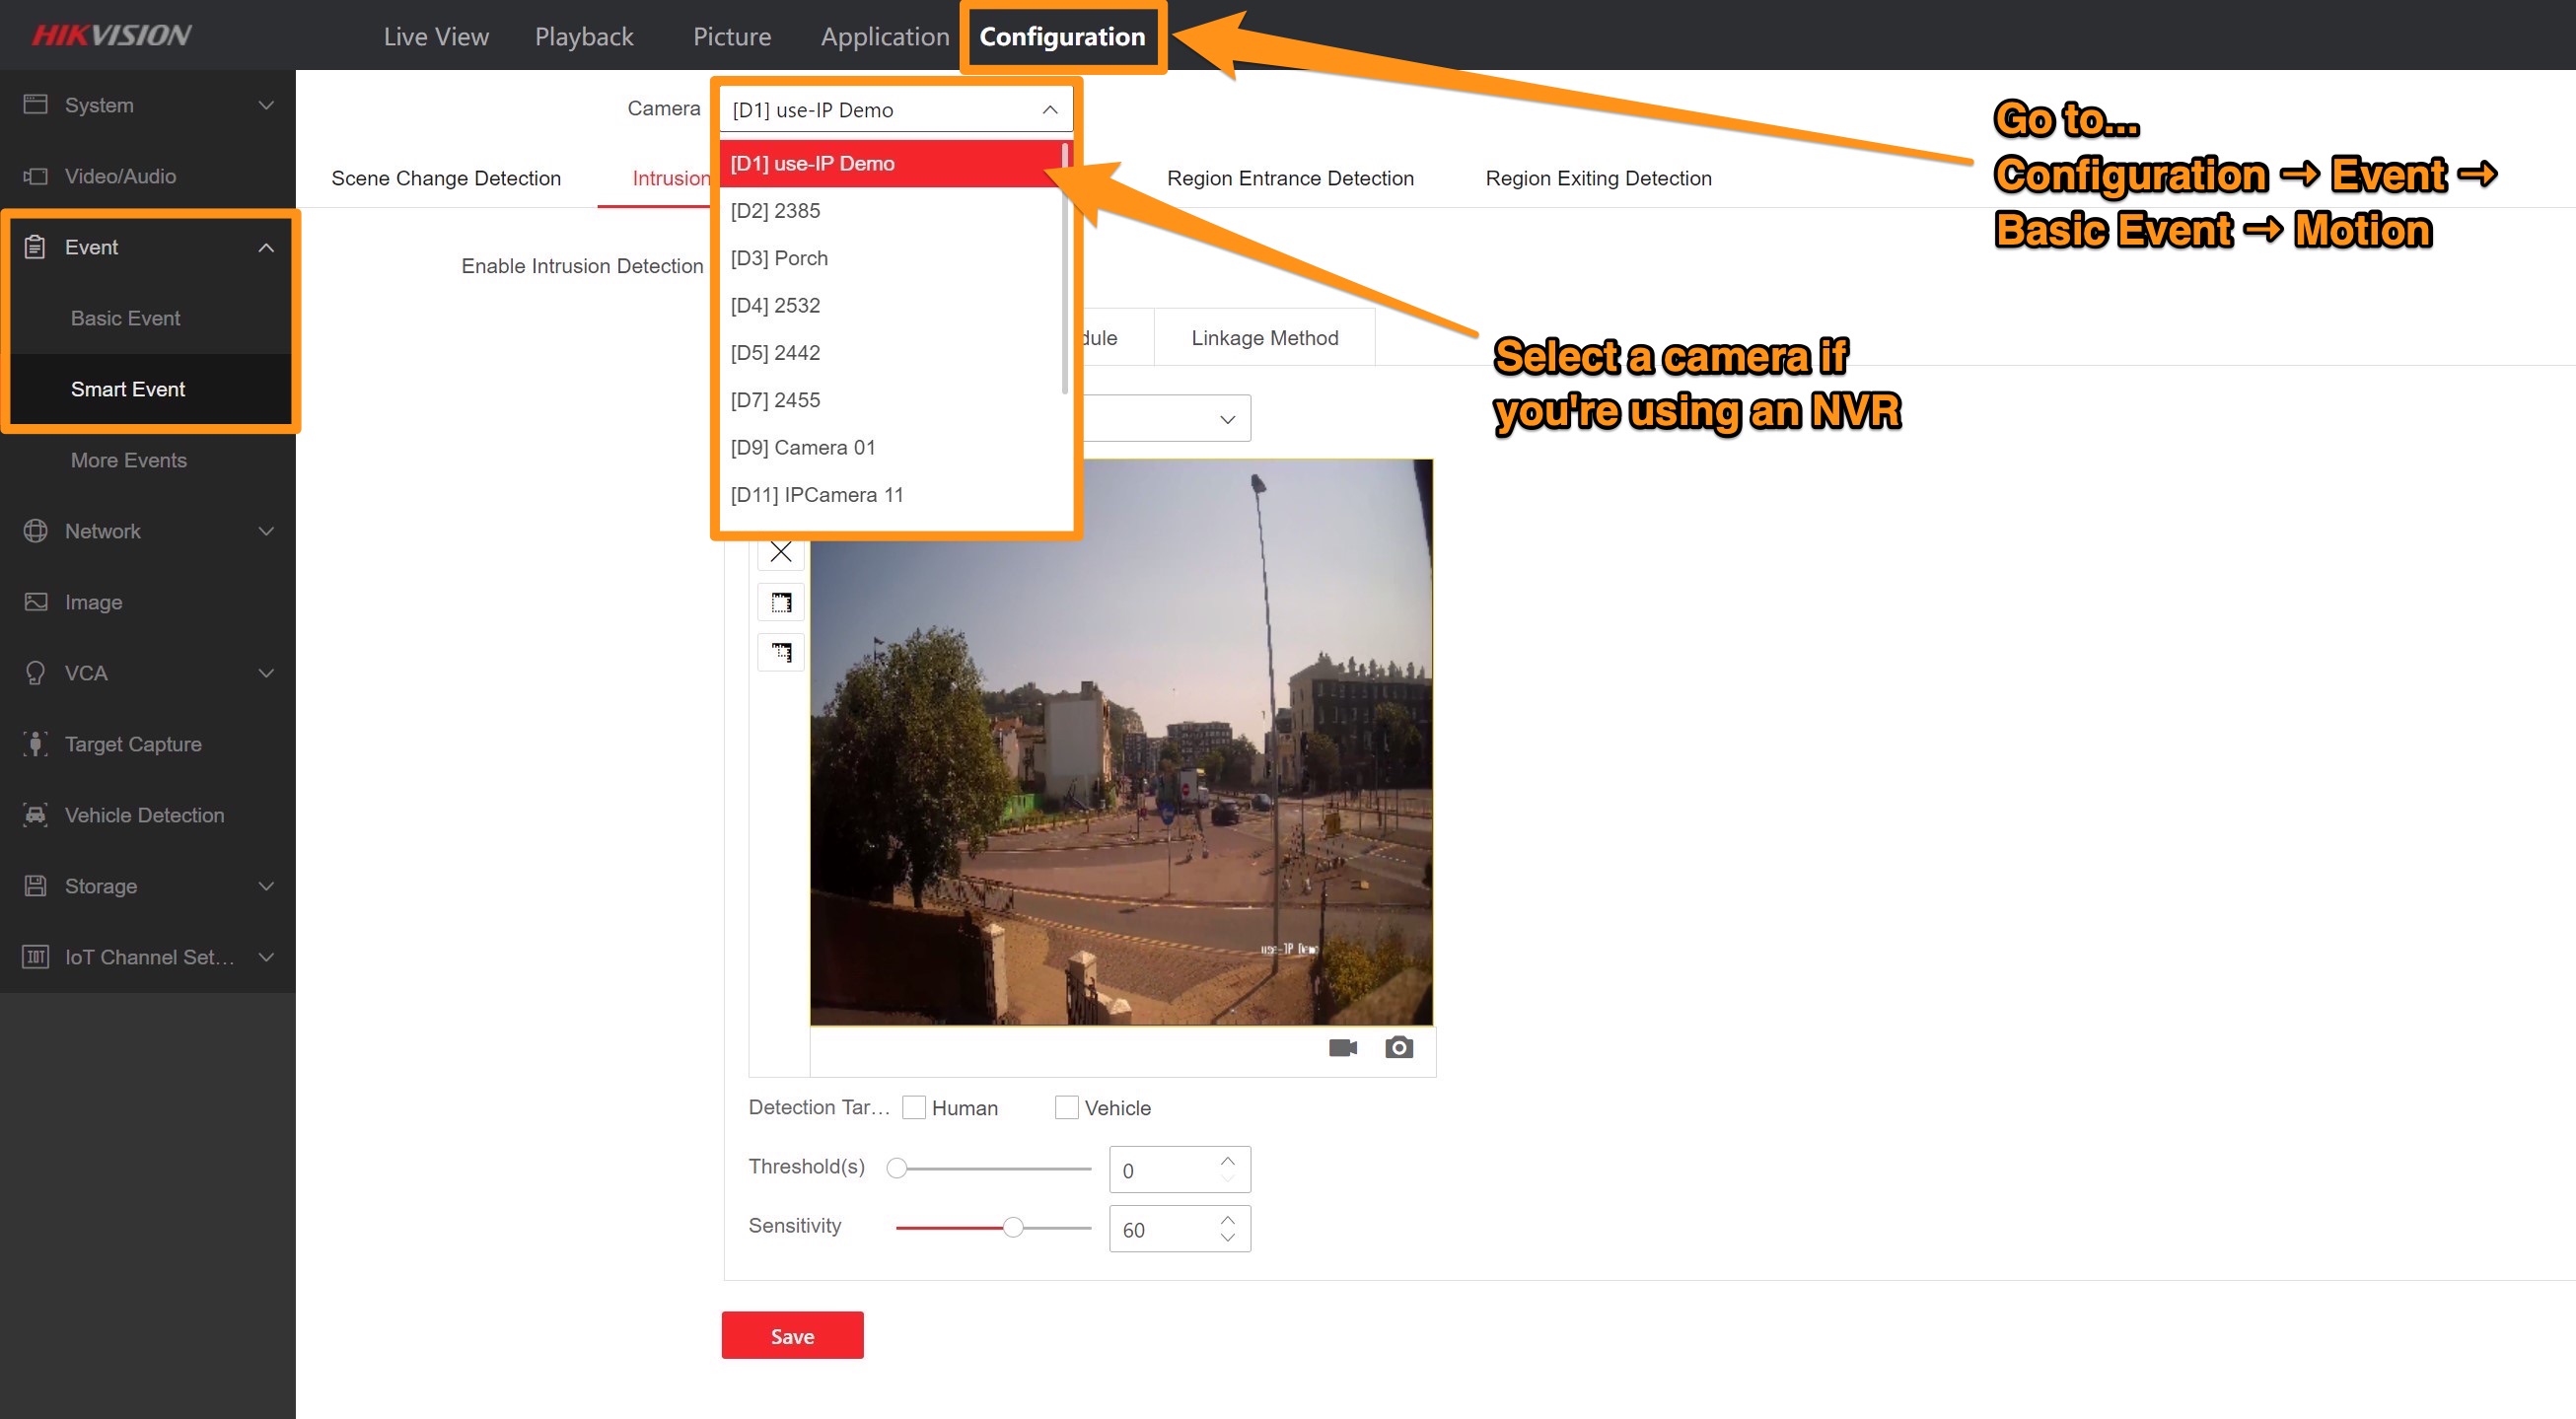Click the Image sidebar icon
The height and width of the screenshot is (1419, 2576).
pyautogui.click(x=35, y=602)
